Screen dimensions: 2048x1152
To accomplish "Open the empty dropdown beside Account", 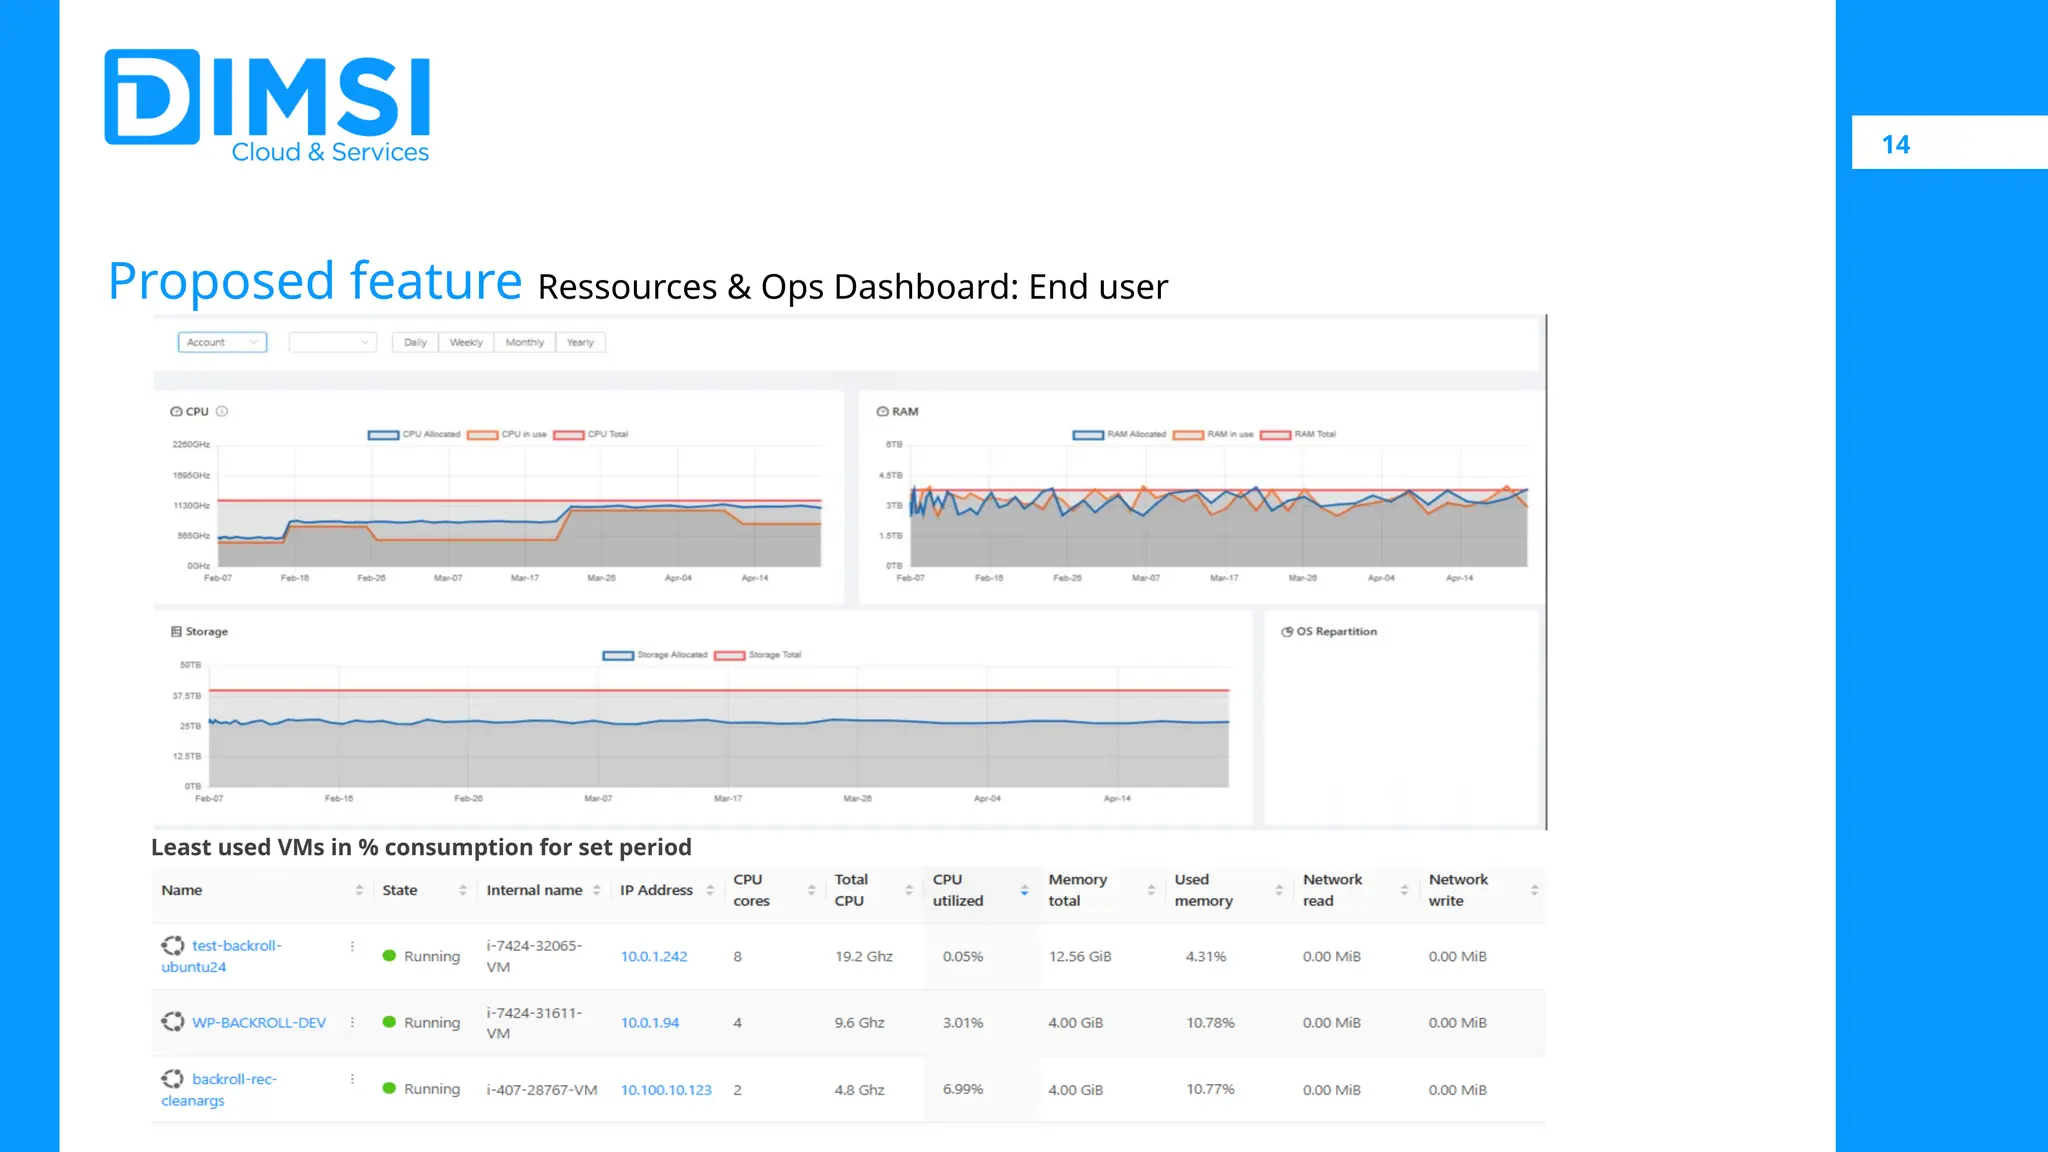I will 332,342.
